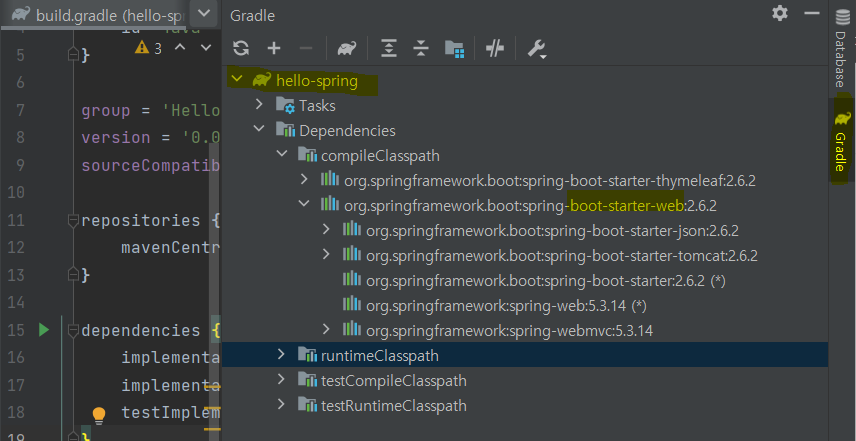The image size is (856, 441).
Task: Select the Dependencies tree item
Action: [525, 130]
